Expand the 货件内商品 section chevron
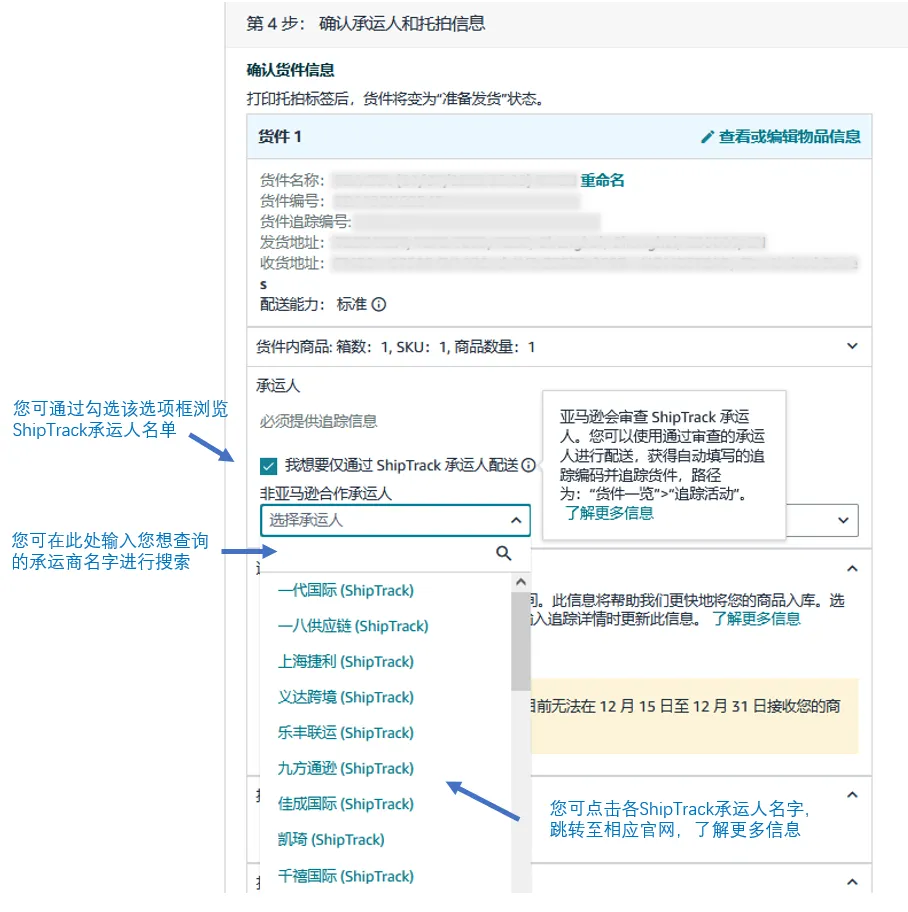908x912 pixels. tap(852, 346)
